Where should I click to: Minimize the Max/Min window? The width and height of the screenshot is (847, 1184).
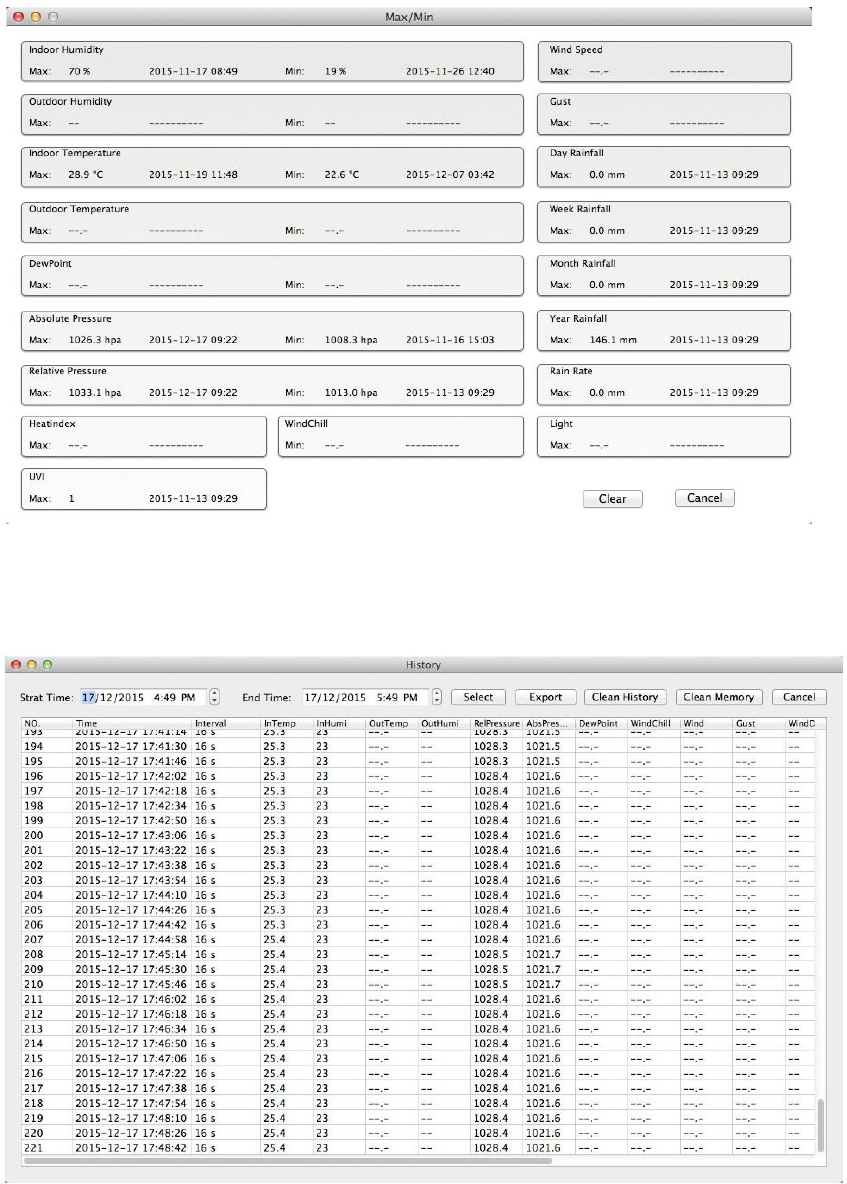coord(35,17)
